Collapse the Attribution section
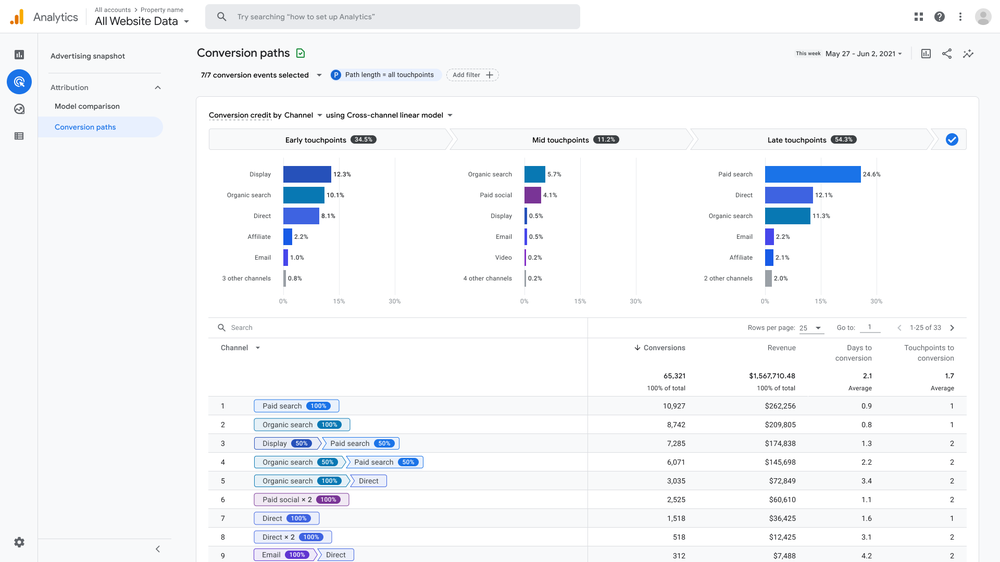1000x562 pixels. [x=157, y=88]
